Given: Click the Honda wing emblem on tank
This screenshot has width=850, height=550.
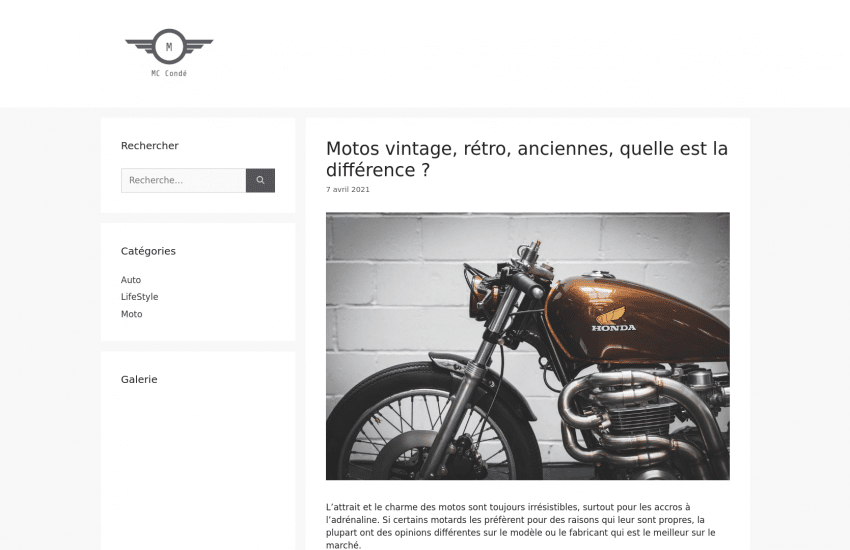Looking at the screenshot, I should tap(611, 315).
